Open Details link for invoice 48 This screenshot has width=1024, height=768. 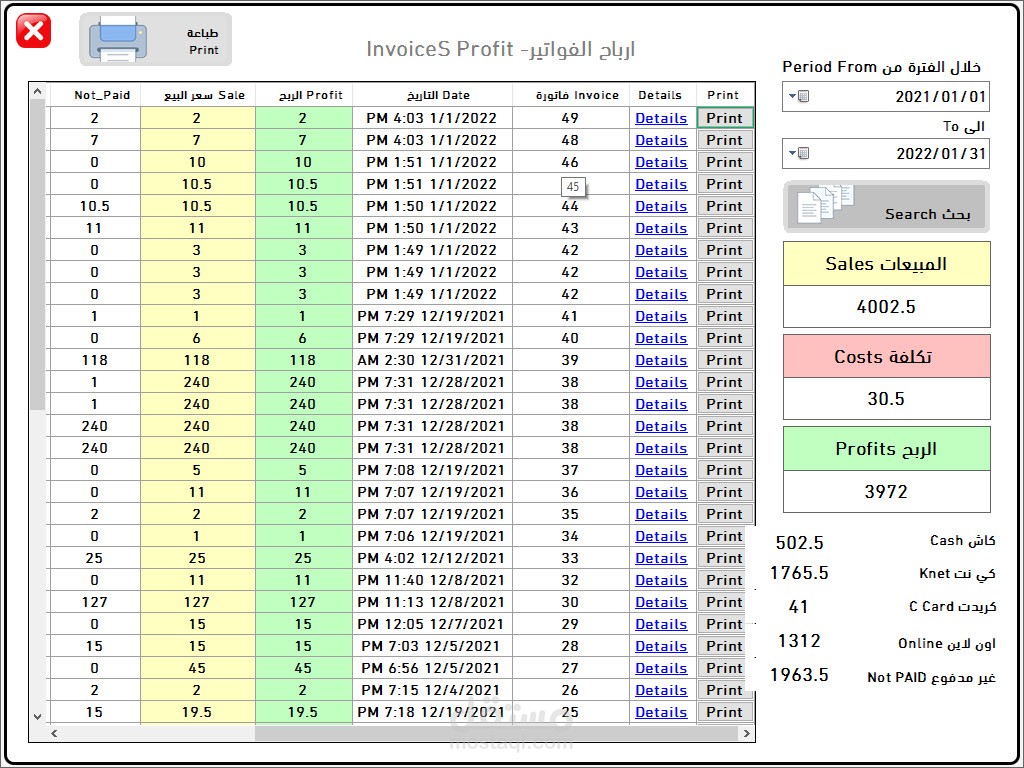(x=661, y=140)
